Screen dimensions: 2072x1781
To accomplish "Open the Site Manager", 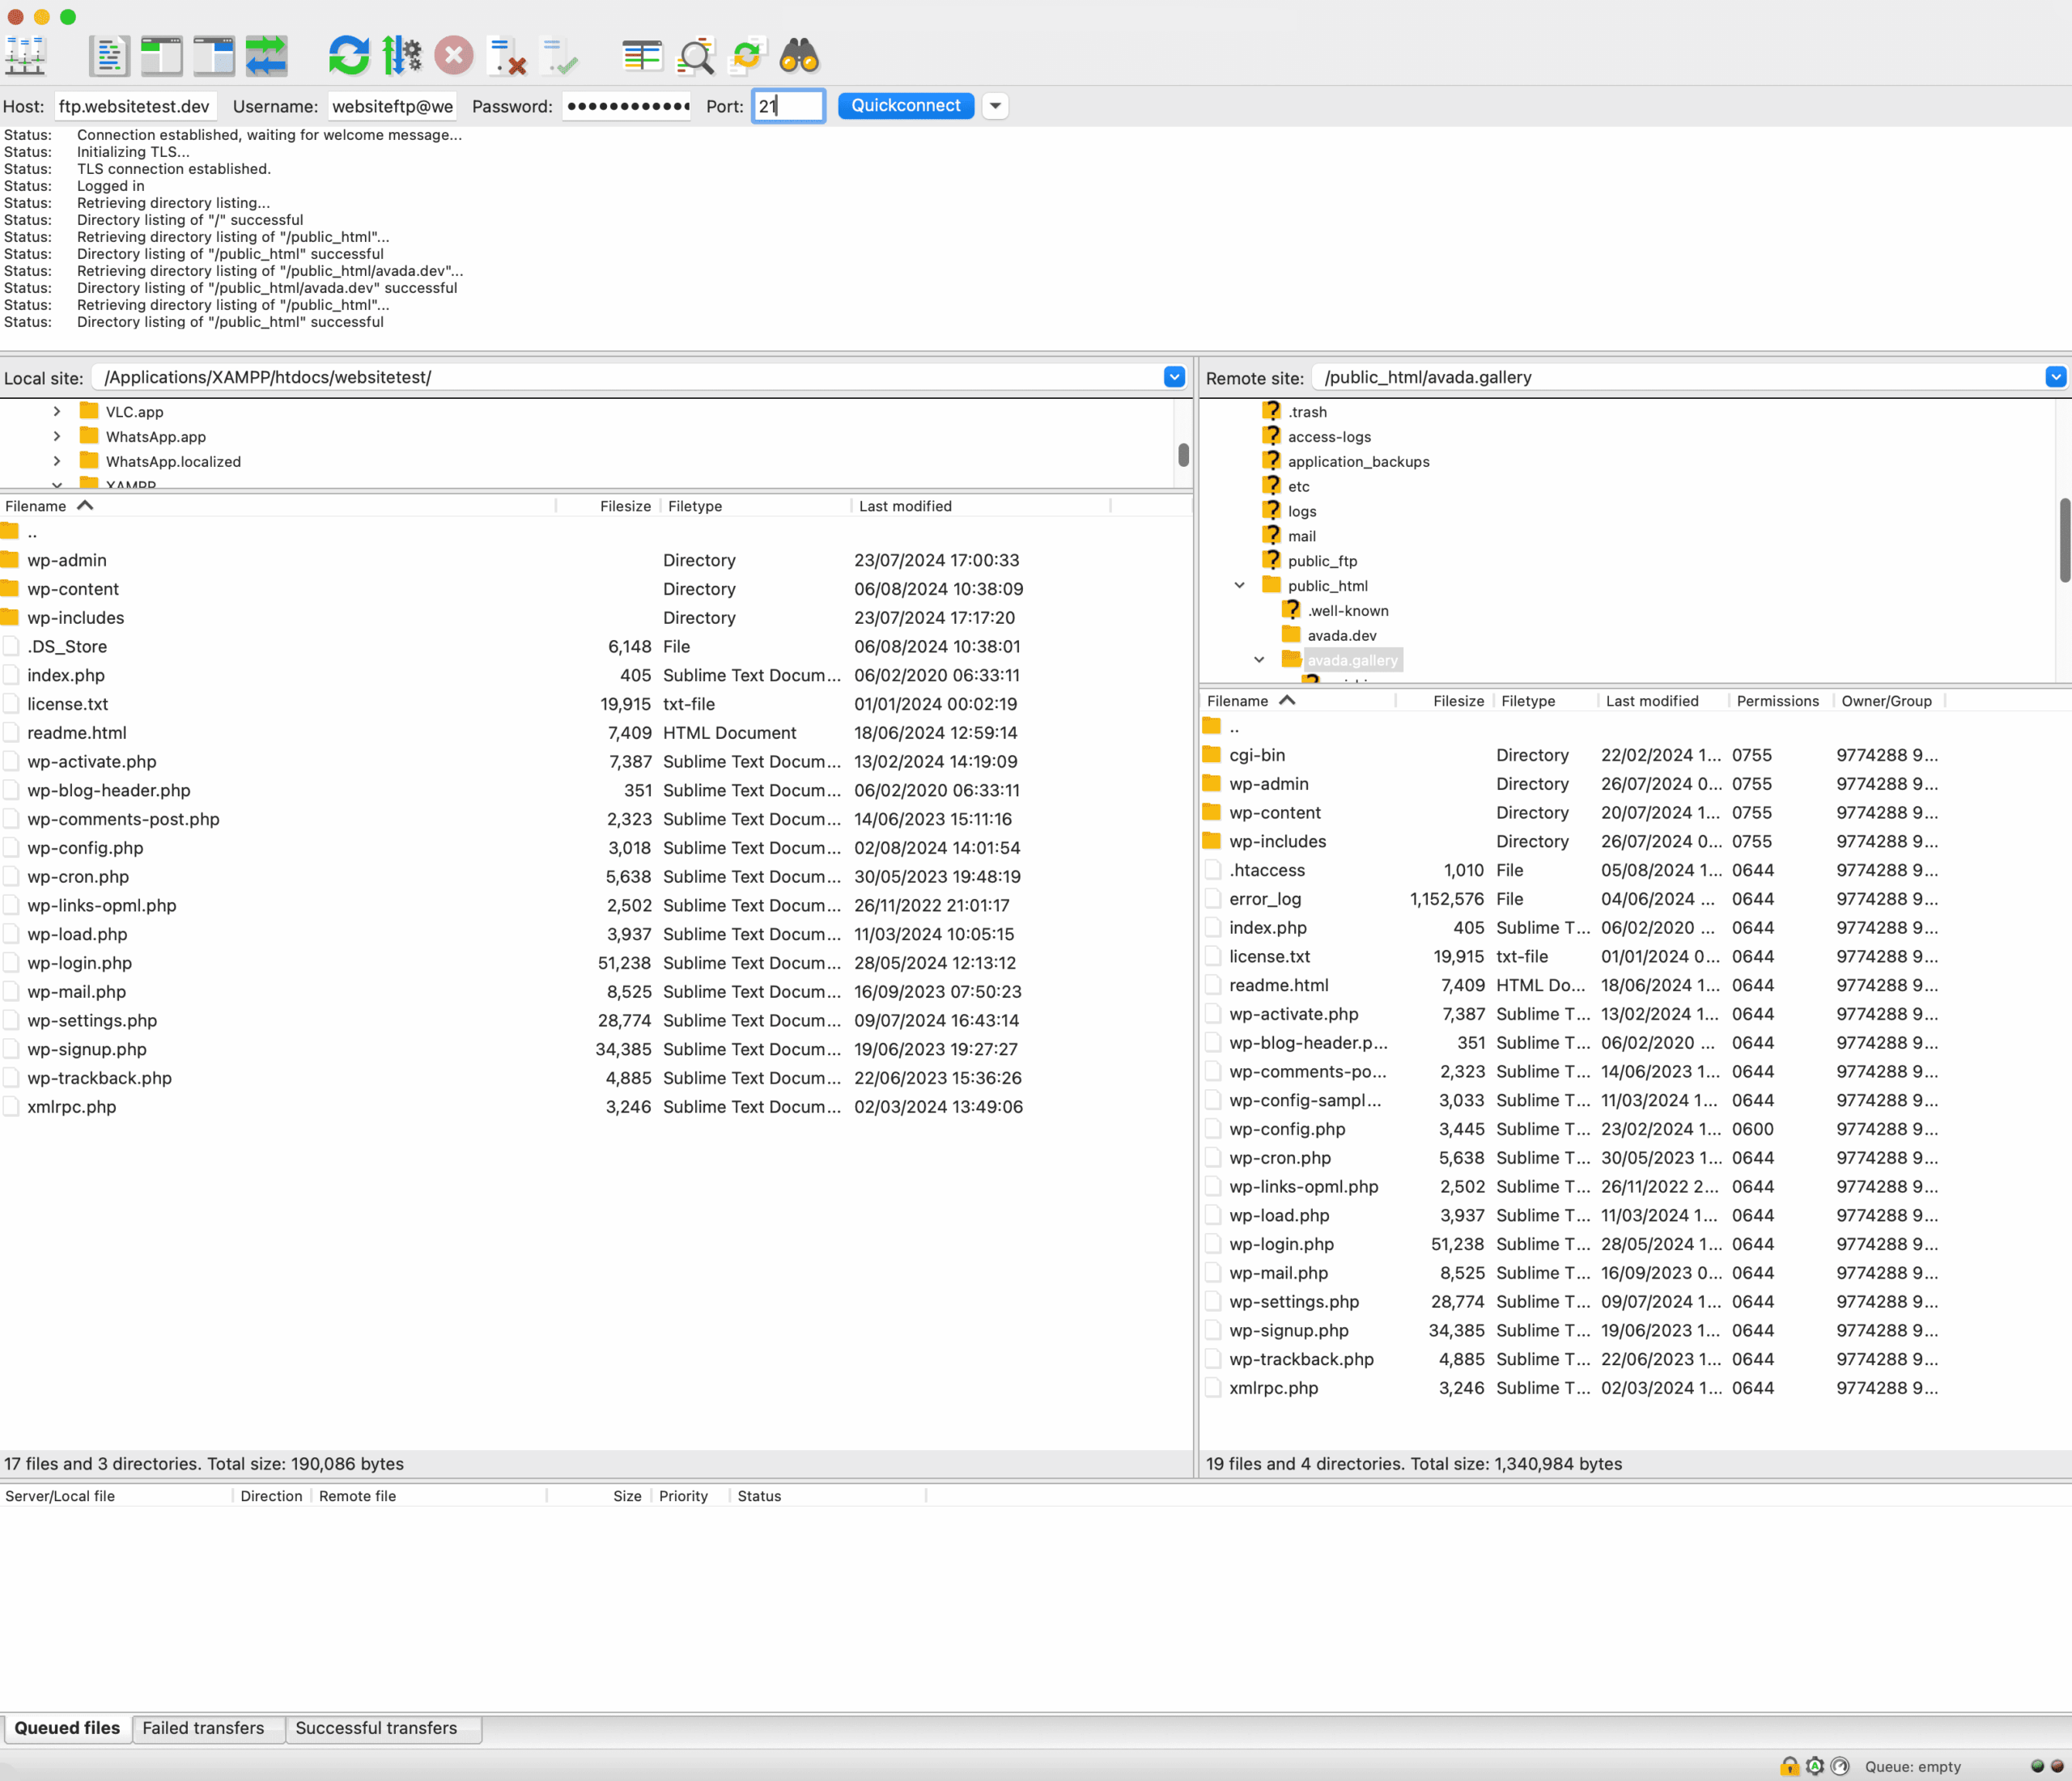I will pos(25,56).
